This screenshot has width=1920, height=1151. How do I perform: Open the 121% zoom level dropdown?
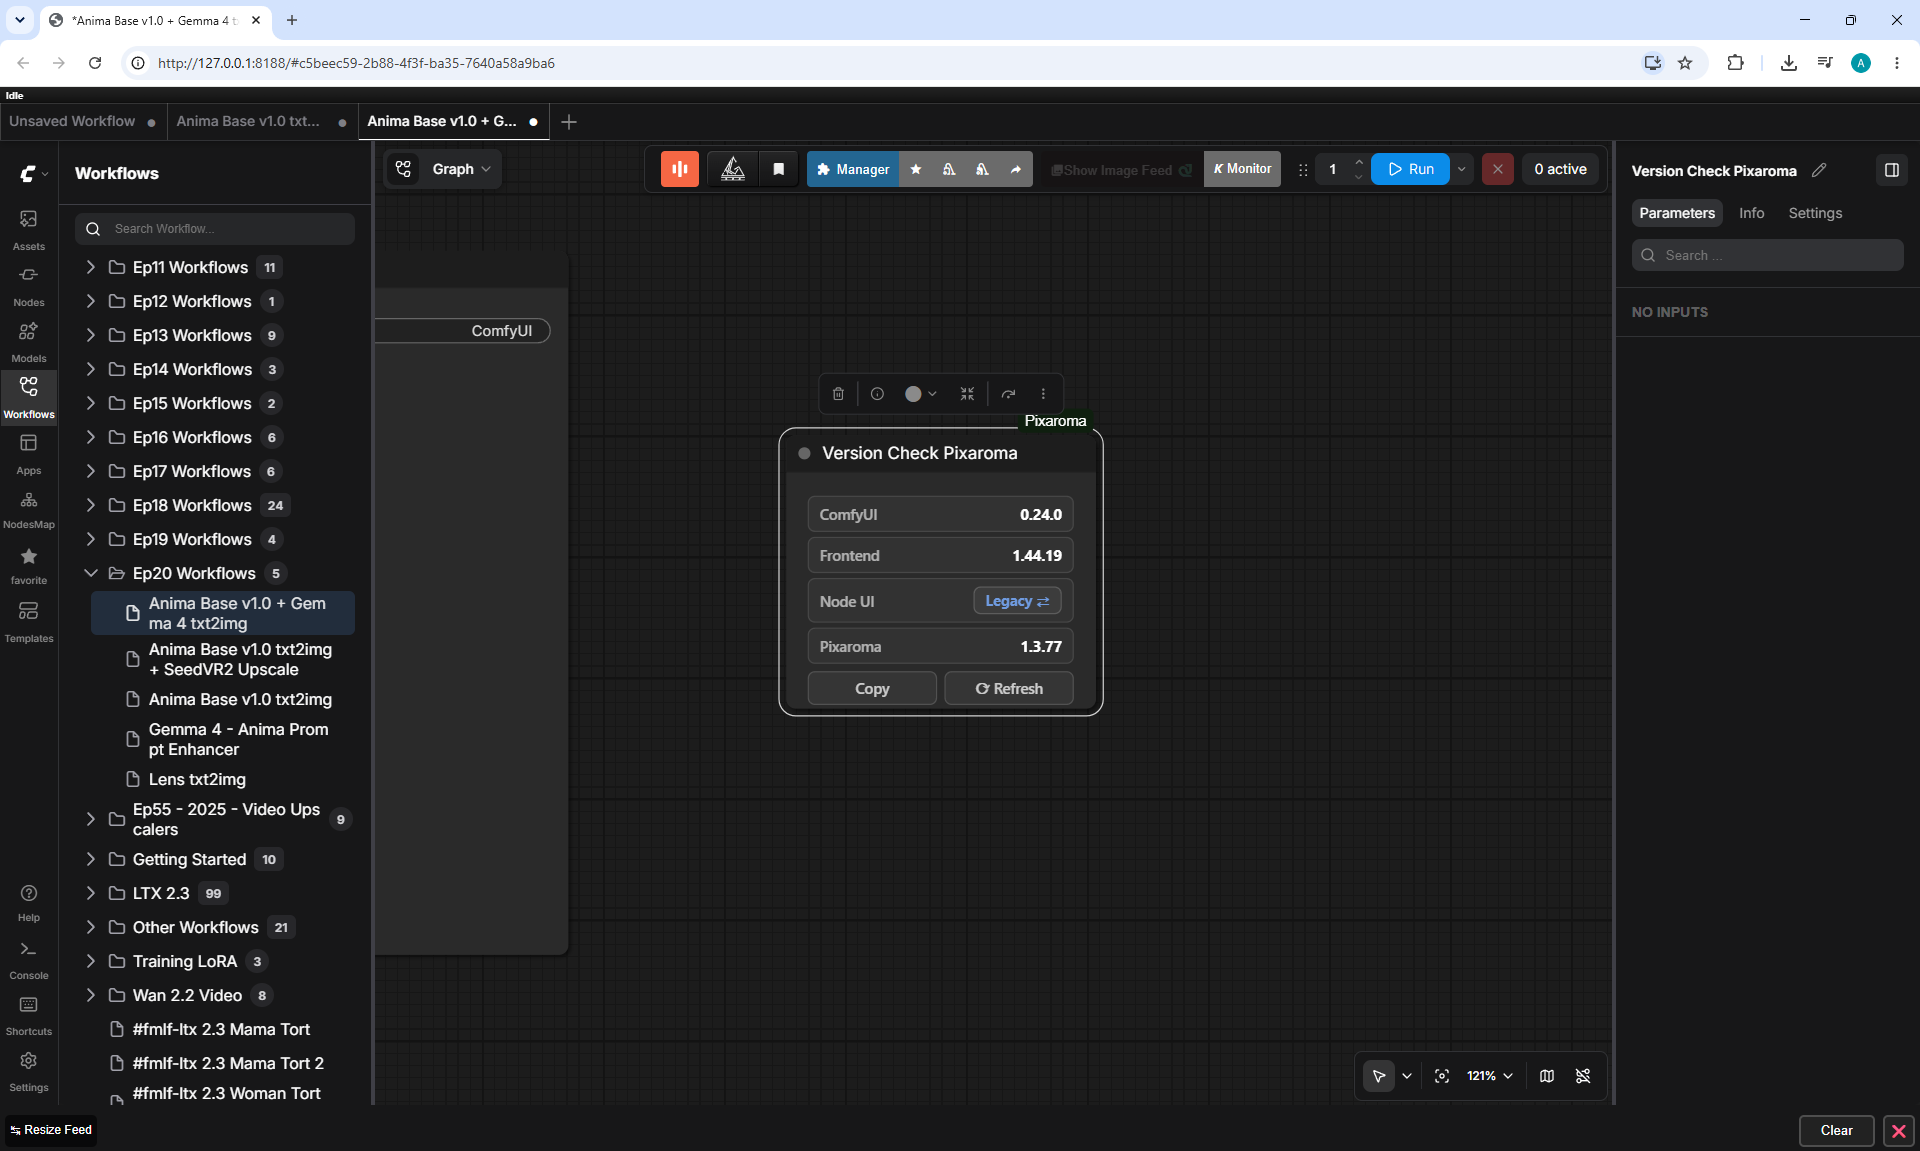tap(1490, 1076)
